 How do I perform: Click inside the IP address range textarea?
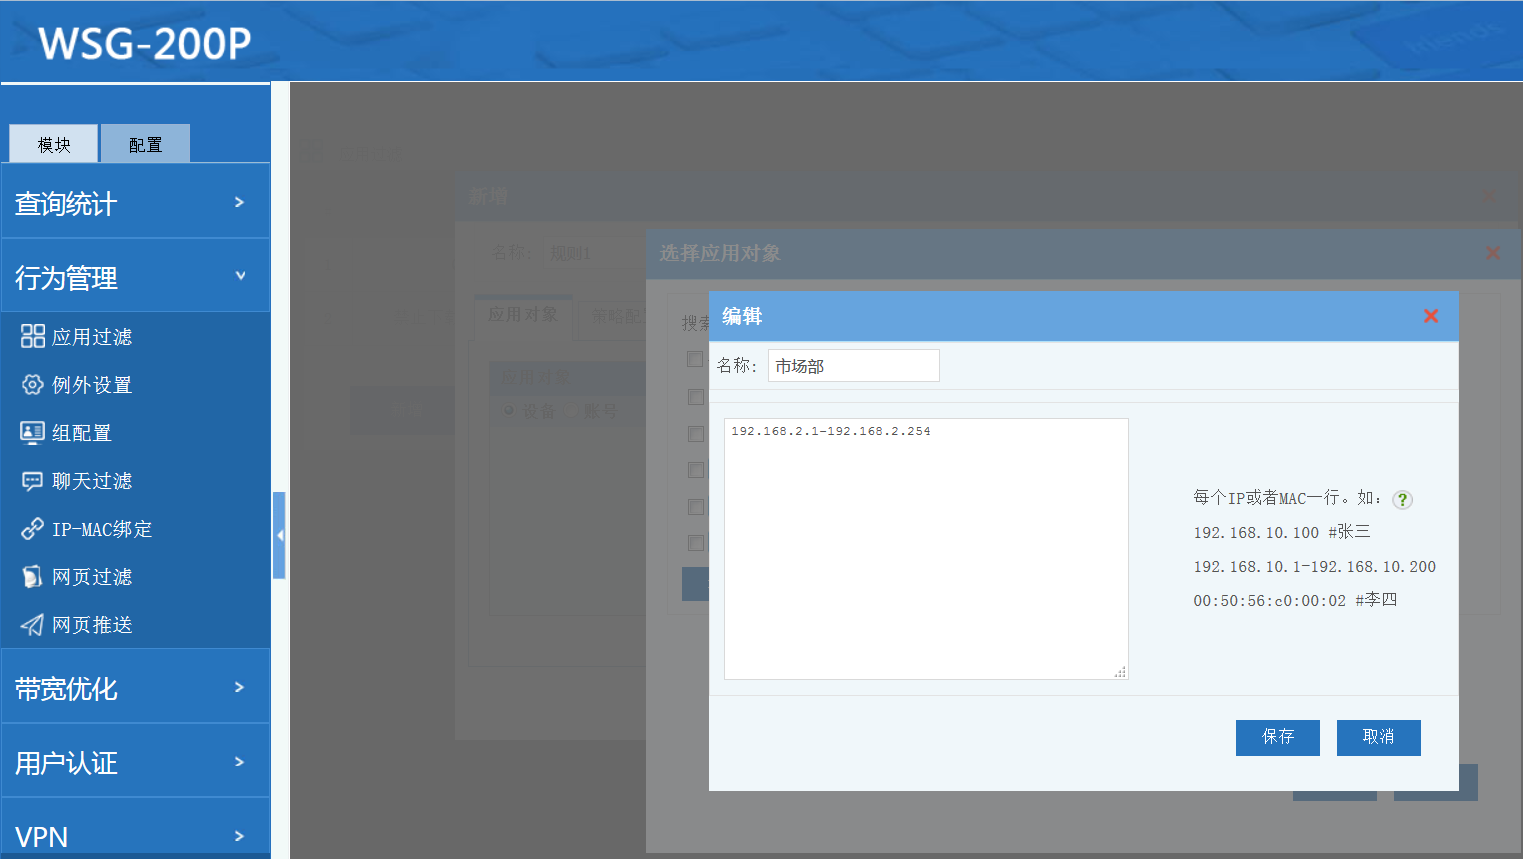(x=925, y=548)
